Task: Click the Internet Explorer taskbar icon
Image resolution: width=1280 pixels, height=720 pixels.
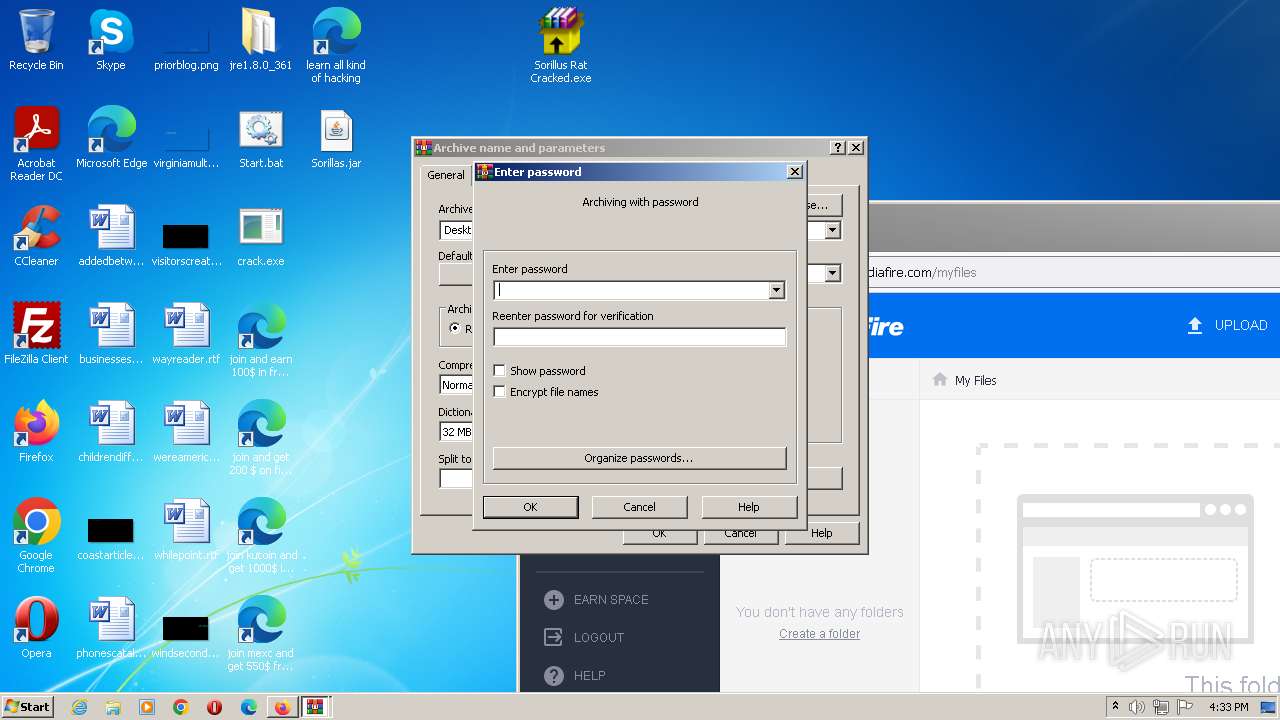Action: click(79, 707)
